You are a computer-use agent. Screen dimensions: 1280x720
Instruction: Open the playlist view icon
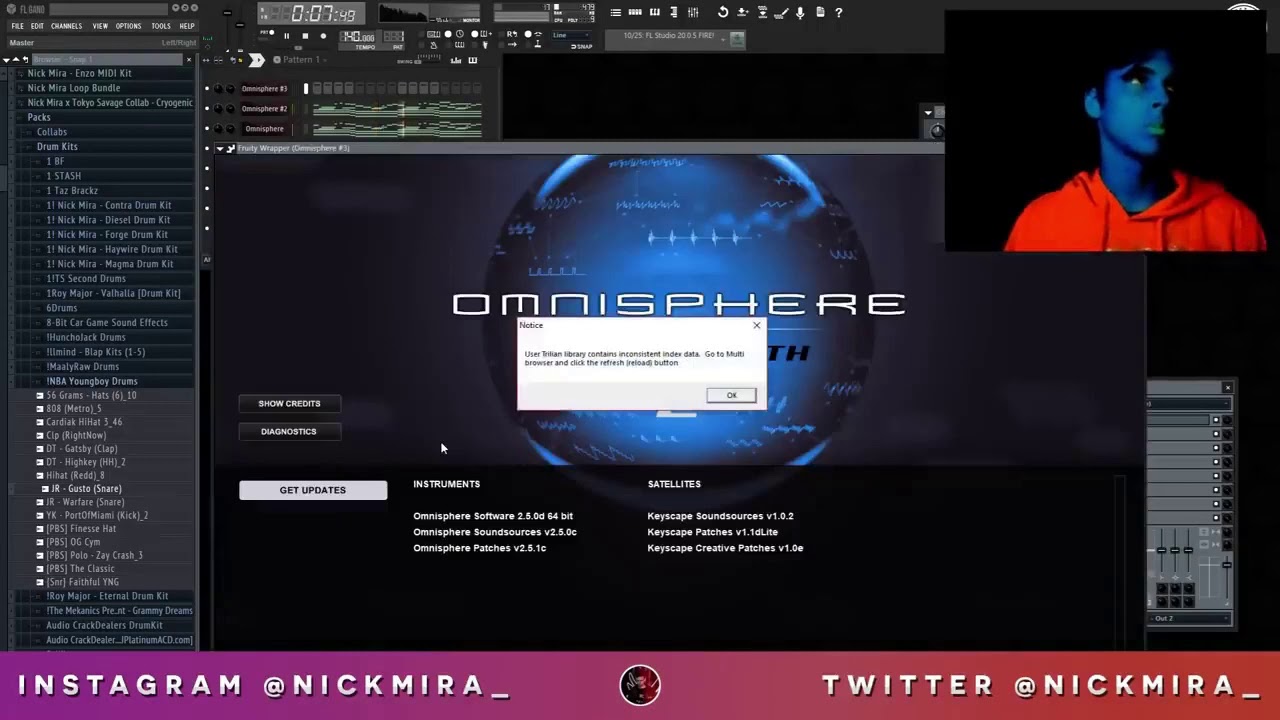[615, 12]
